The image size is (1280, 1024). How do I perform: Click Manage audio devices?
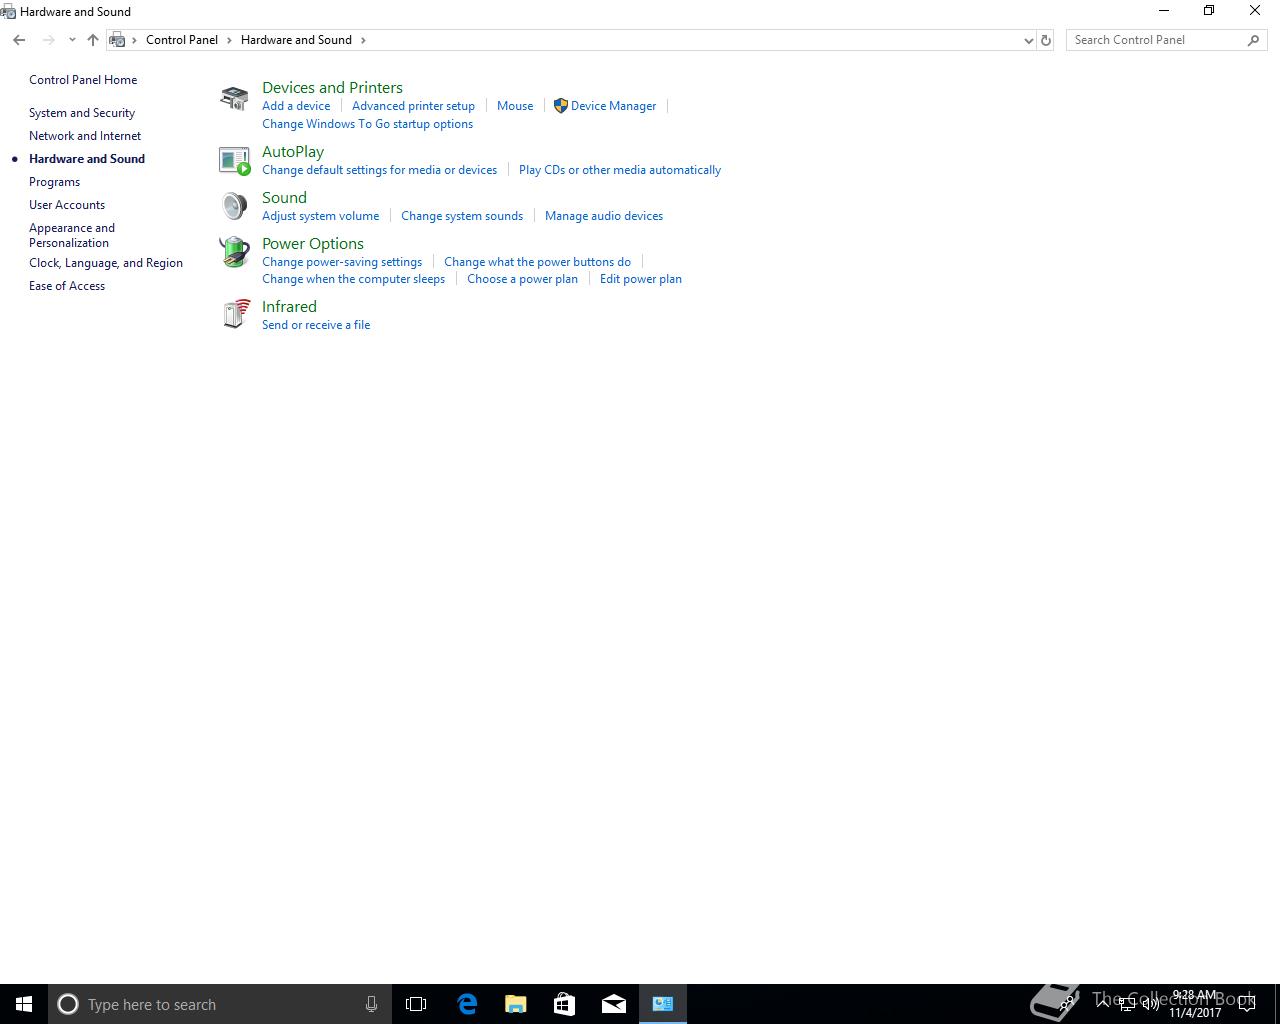coord(604,216)
